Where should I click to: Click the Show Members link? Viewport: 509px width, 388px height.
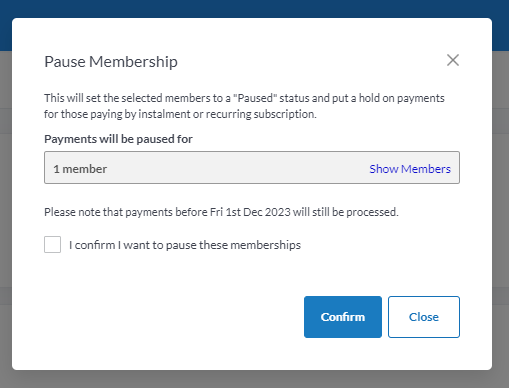click(x=410, y=169)
